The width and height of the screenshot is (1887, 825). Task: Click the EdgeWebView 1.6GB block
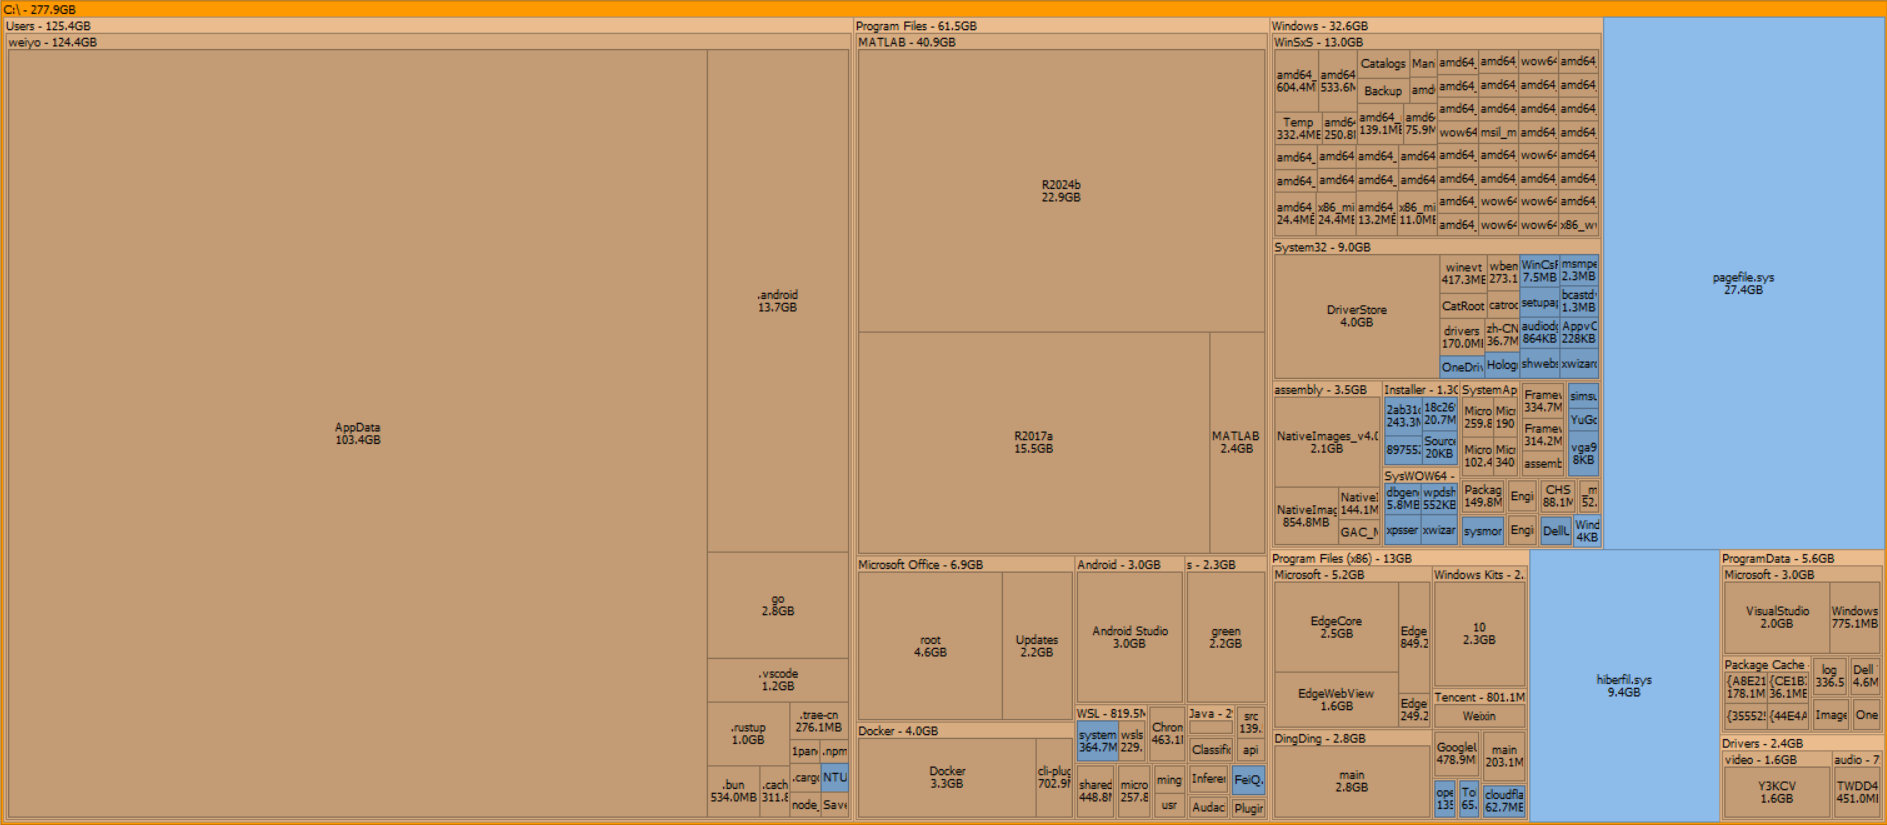[1336, 699]
